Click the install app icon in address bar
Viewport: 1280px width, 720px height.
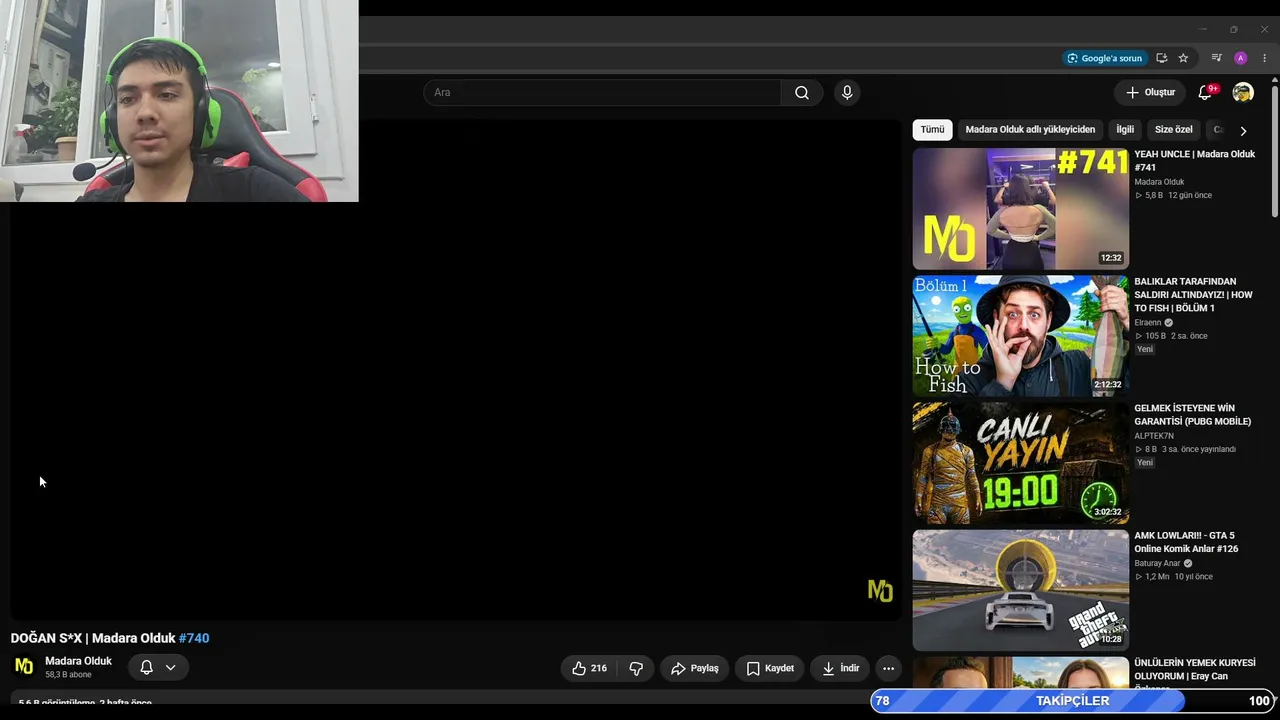[x=1161, y=58]
